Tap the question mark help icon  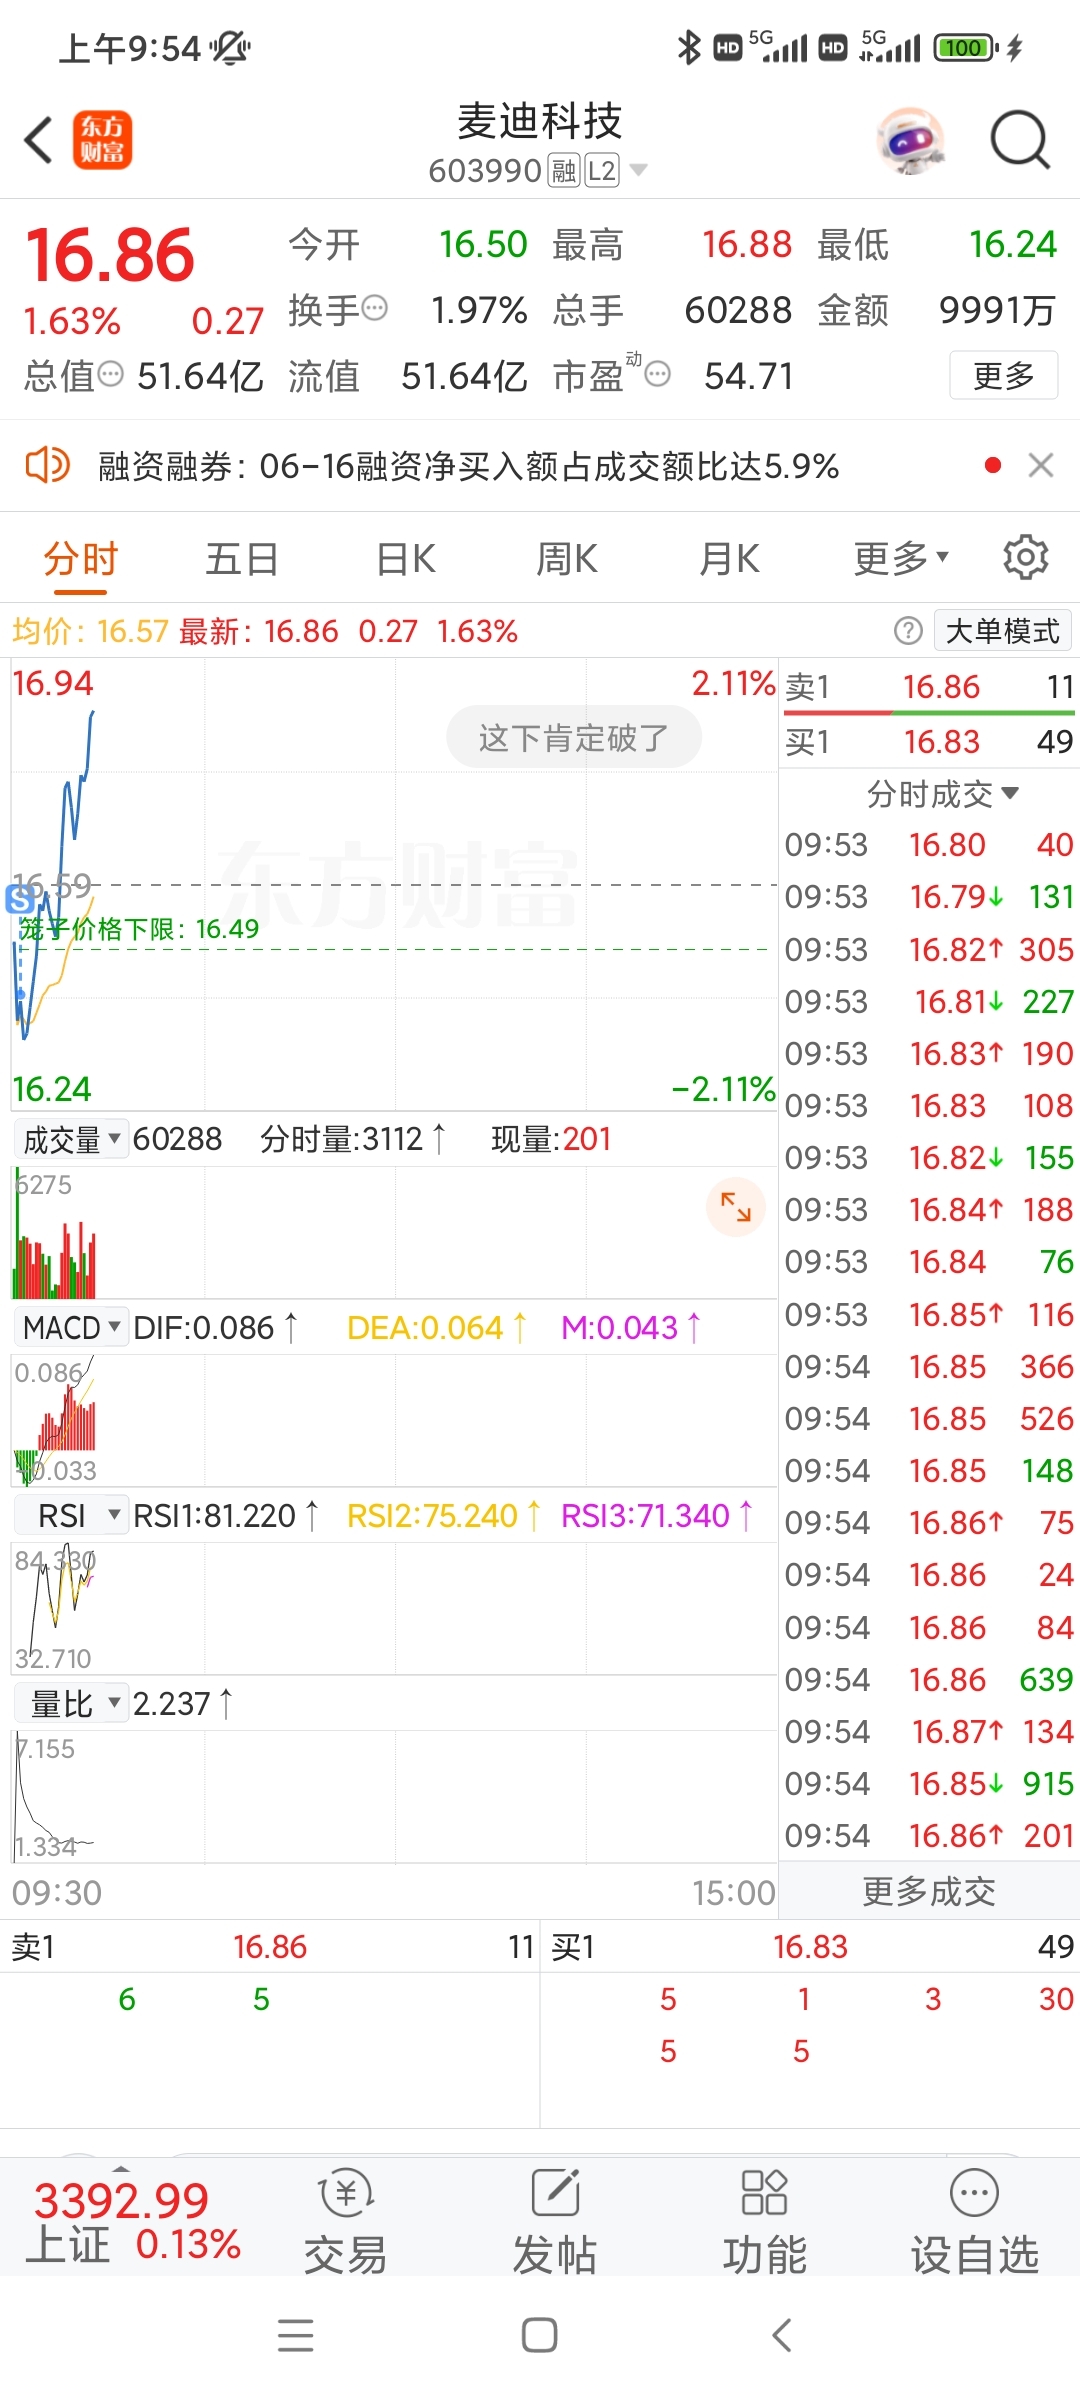[x=908, y=631]
